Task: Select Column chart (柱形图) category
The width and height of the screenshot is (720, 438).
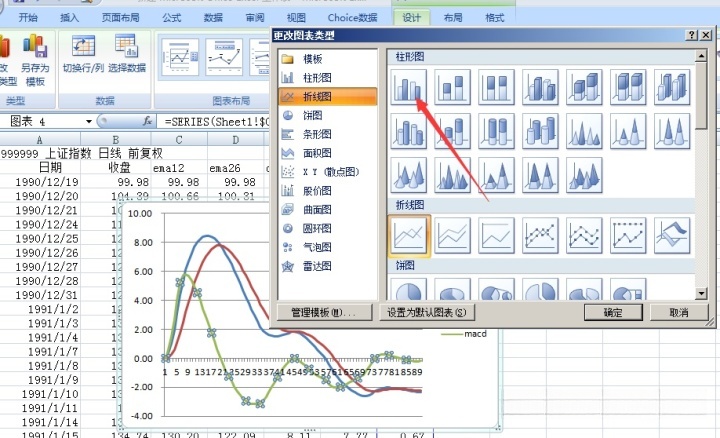Action: pos(328,78)
